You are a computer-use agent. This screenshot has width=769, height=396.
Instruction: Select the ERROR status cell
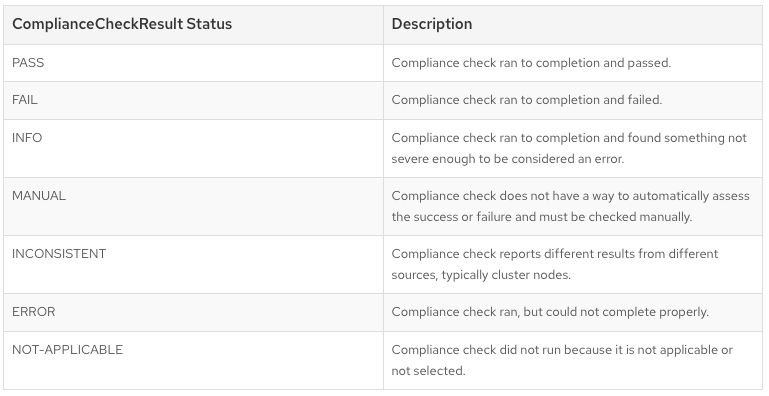pos(193,312)
